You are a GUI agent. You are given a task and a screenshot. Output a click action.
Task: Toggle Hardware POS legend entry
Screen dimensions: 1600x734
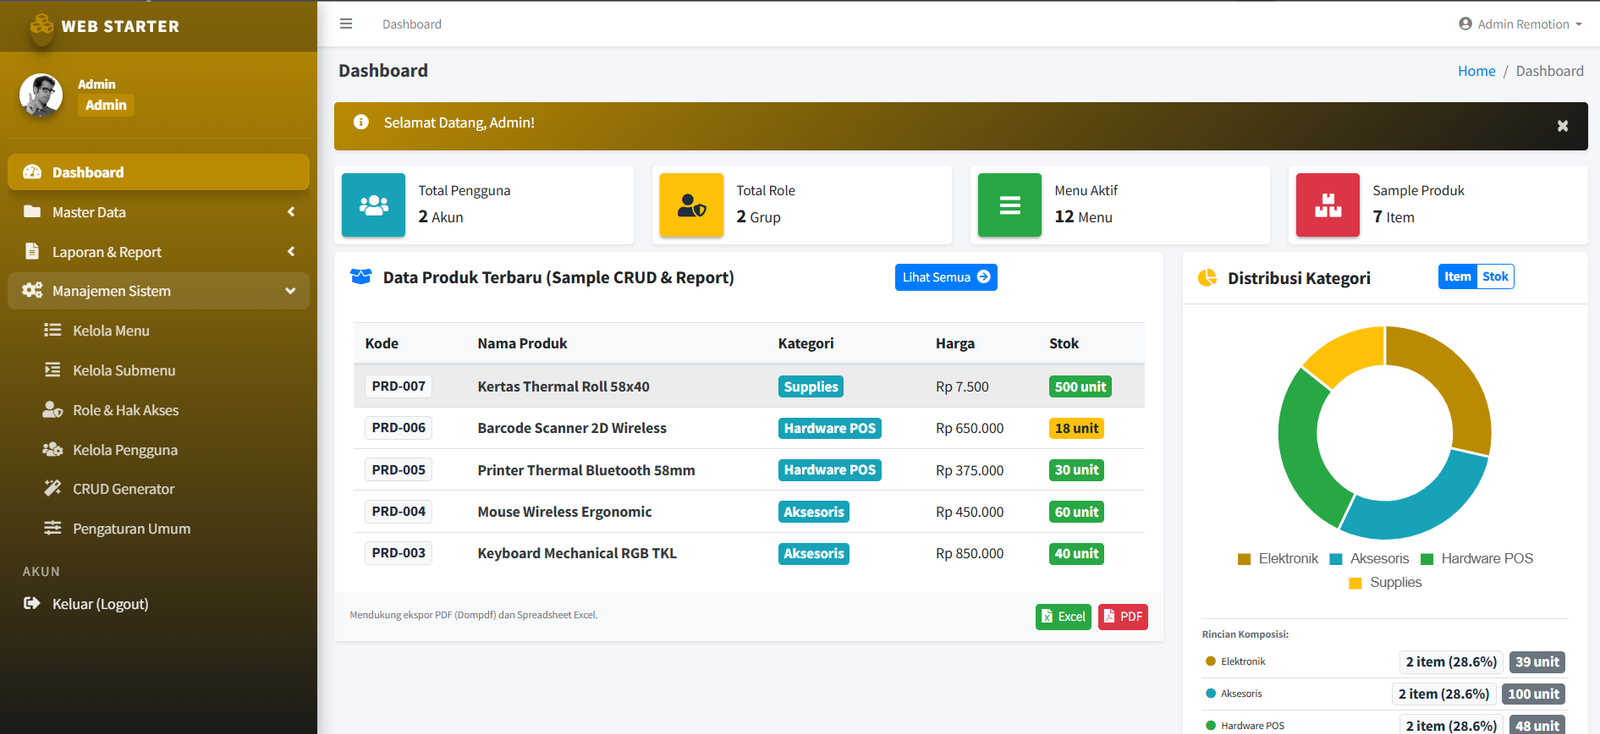click(1477, 559)
